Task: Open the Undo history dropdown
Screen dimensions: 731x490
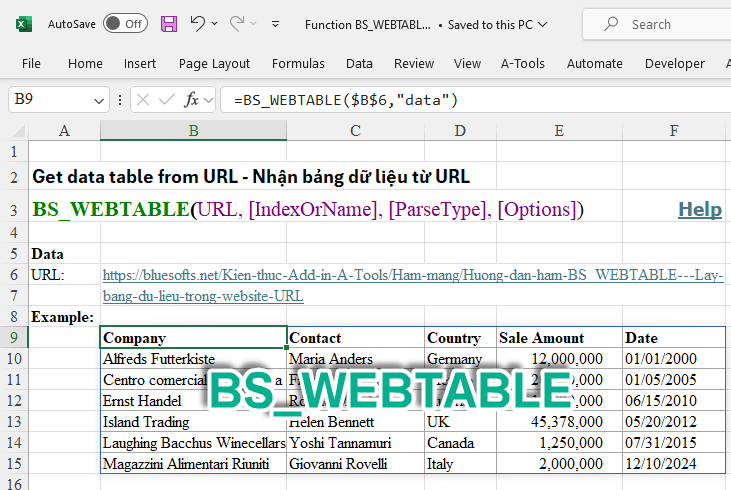Action: [214, 24]
